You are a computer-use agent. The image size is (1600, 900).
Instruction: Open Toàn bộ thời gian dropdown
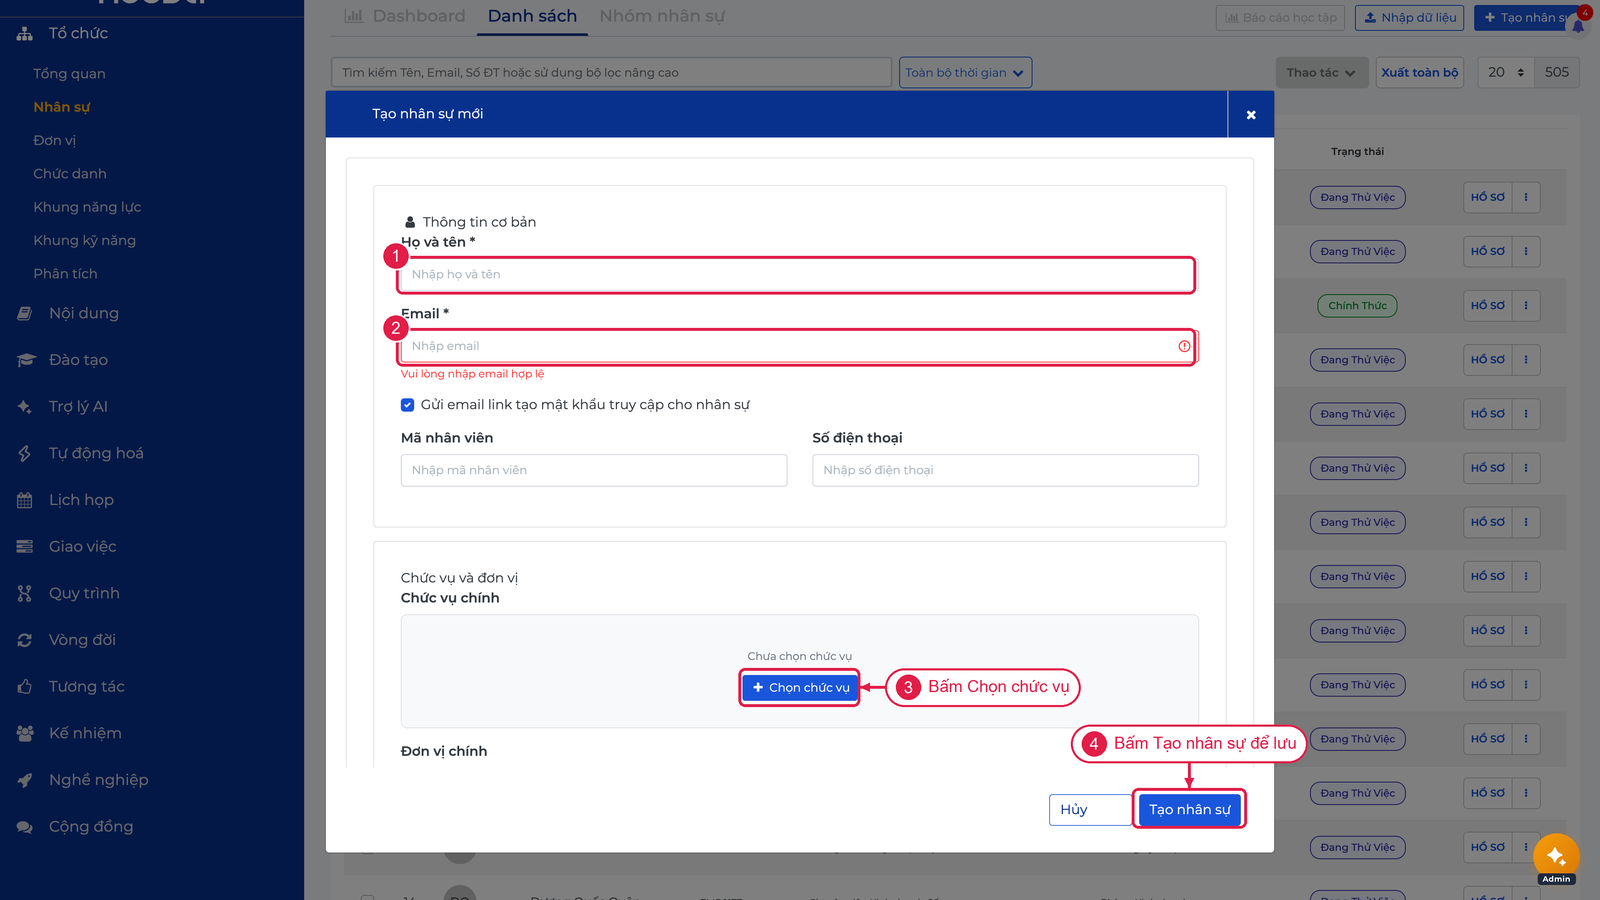(965, 72)
